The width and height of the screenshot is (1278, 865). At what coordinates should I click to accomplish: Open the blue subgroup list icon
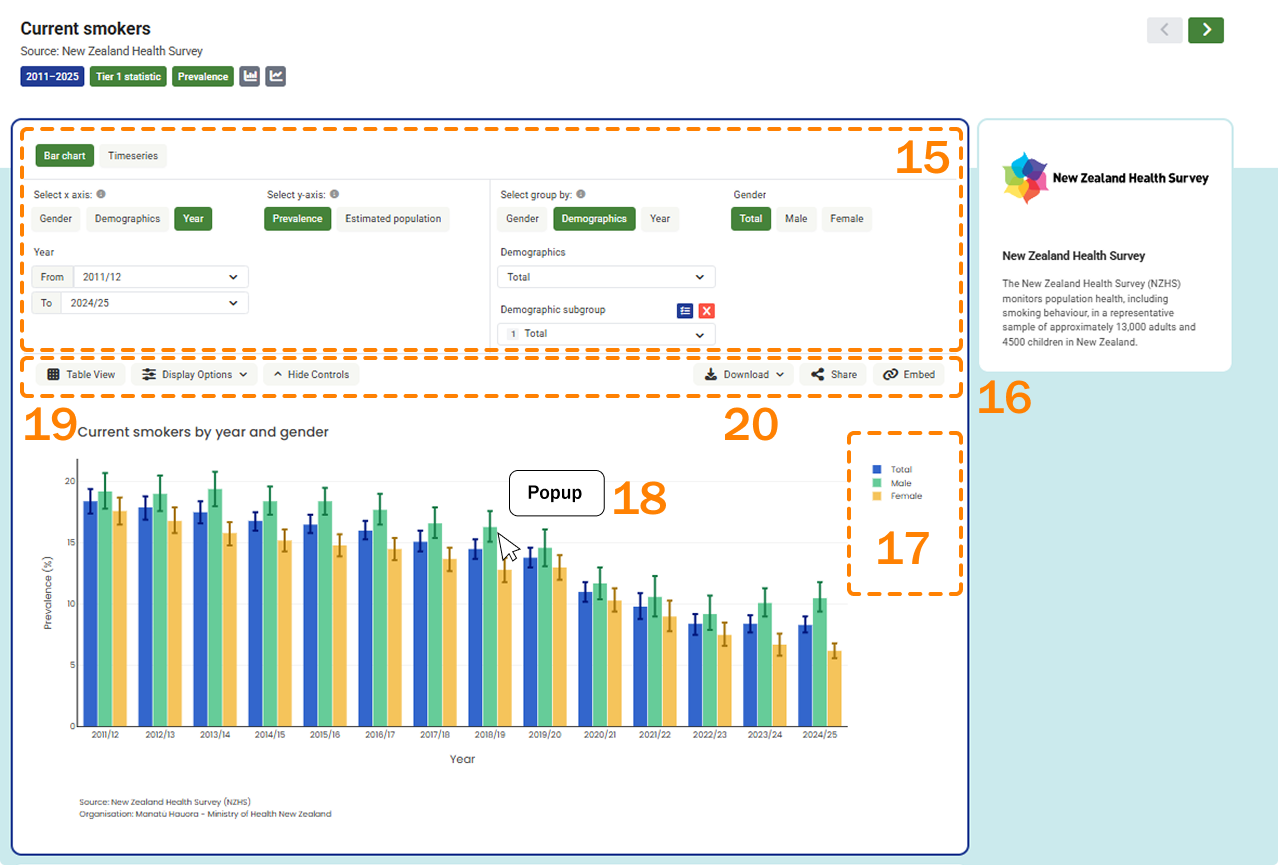tap(683, 310)
